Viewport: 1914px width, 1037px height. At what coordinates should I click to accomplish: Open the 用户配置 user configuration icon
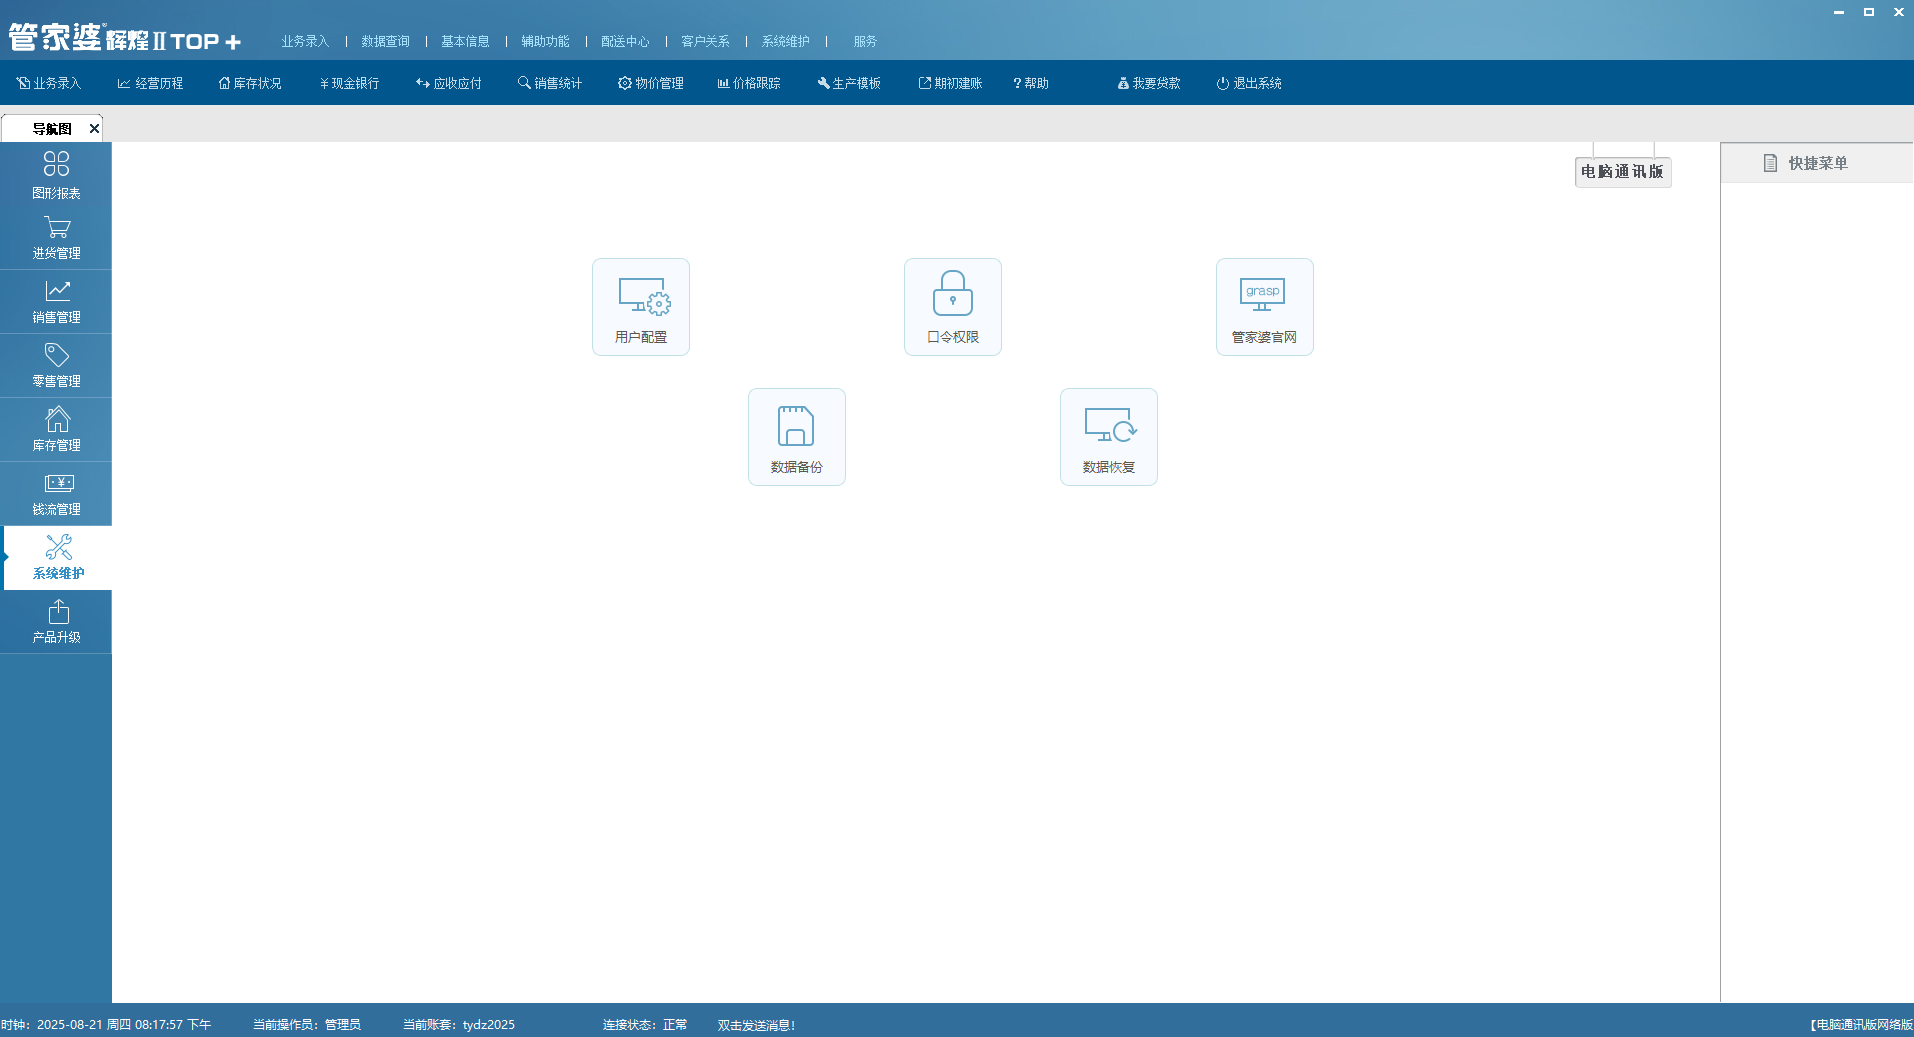(641, 306)
